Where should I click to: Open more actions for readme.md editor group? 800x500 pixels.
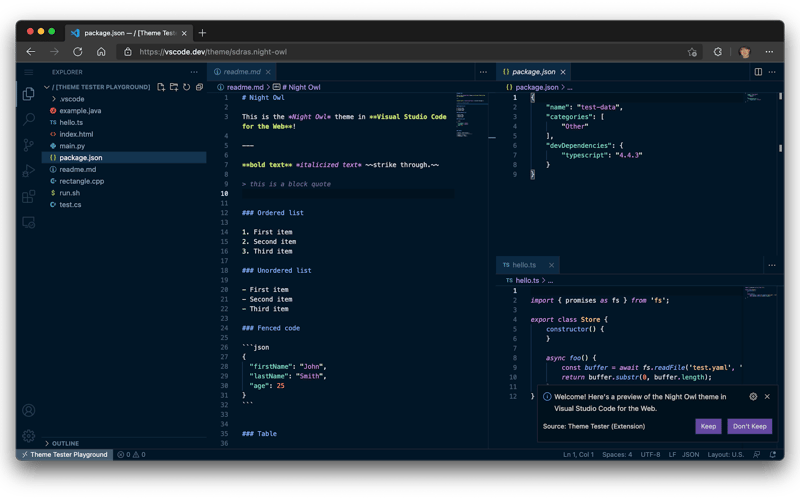[x=483, y=72]
